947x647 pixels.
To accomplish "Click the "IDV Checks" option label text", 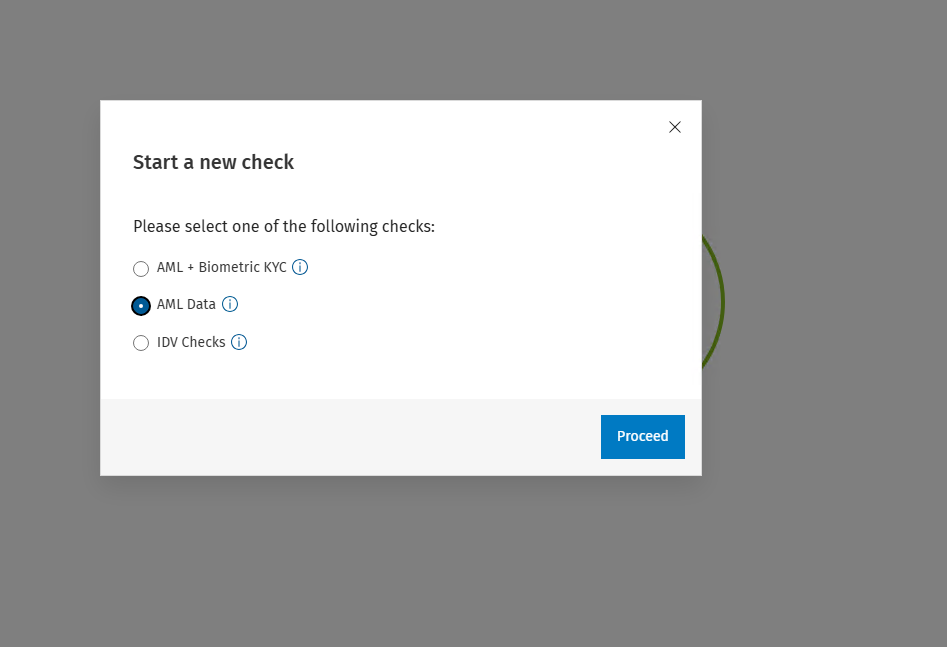I will (x=191, y=342).
